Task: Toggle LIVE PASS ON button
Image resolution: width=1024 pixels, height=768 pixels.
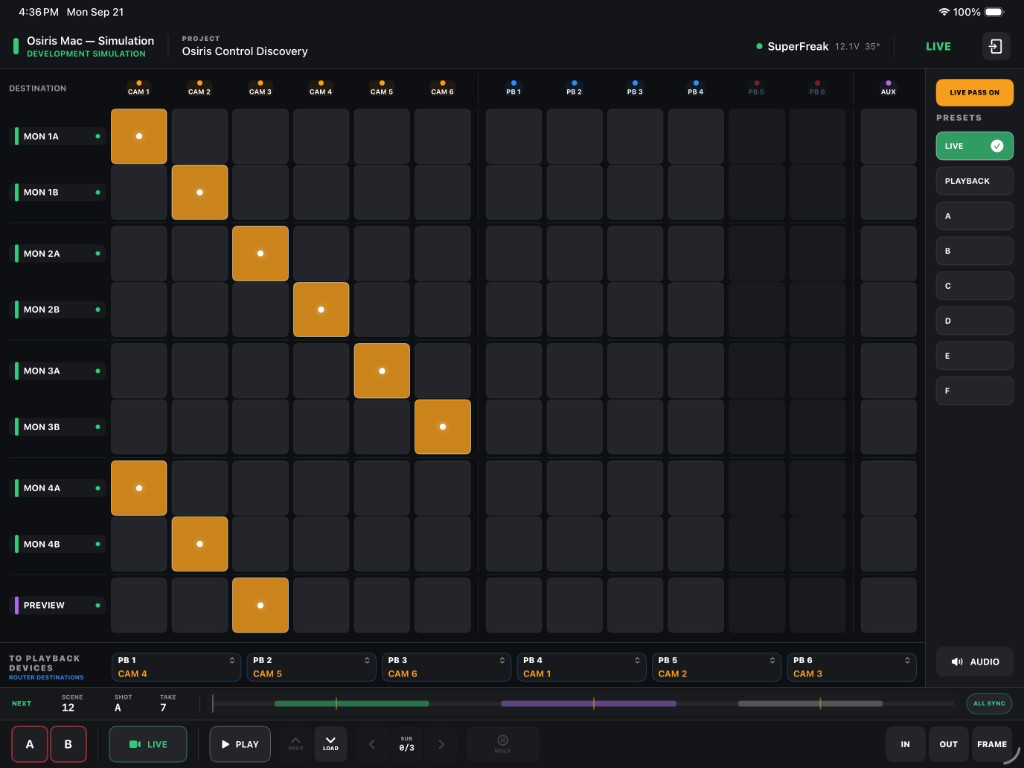Action: 974,92
